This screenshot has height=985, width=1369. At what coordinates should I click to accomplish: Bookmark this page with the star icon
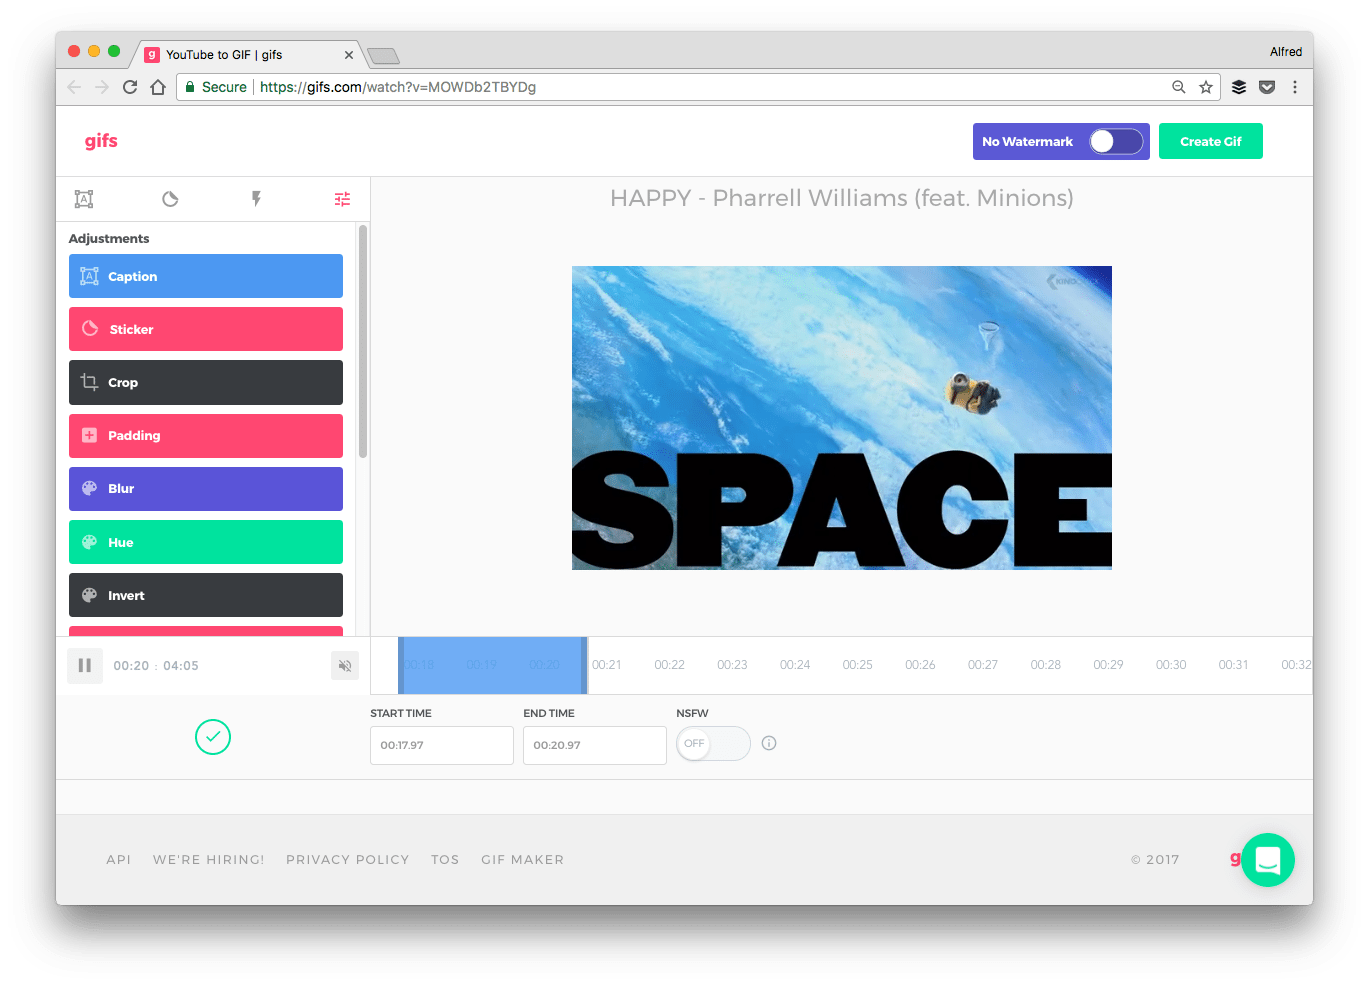1206,87
